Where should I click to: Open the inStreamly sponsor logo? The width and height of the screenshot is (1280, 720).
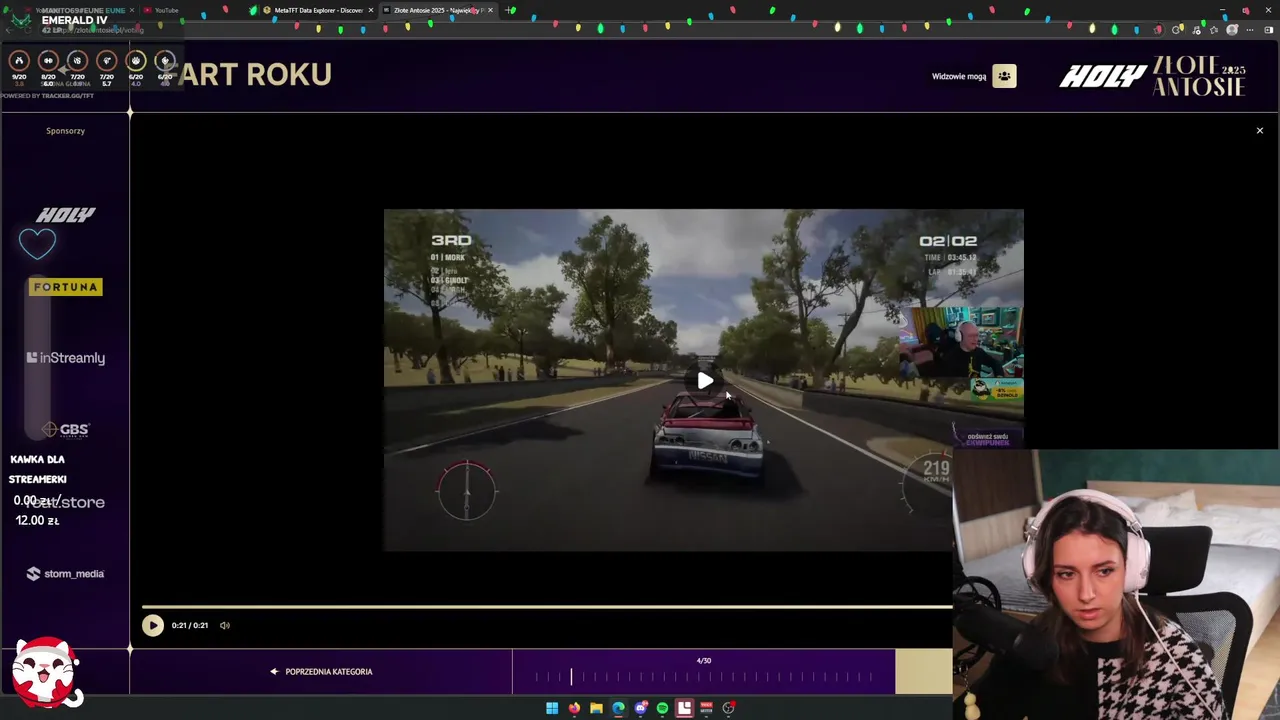66,358
